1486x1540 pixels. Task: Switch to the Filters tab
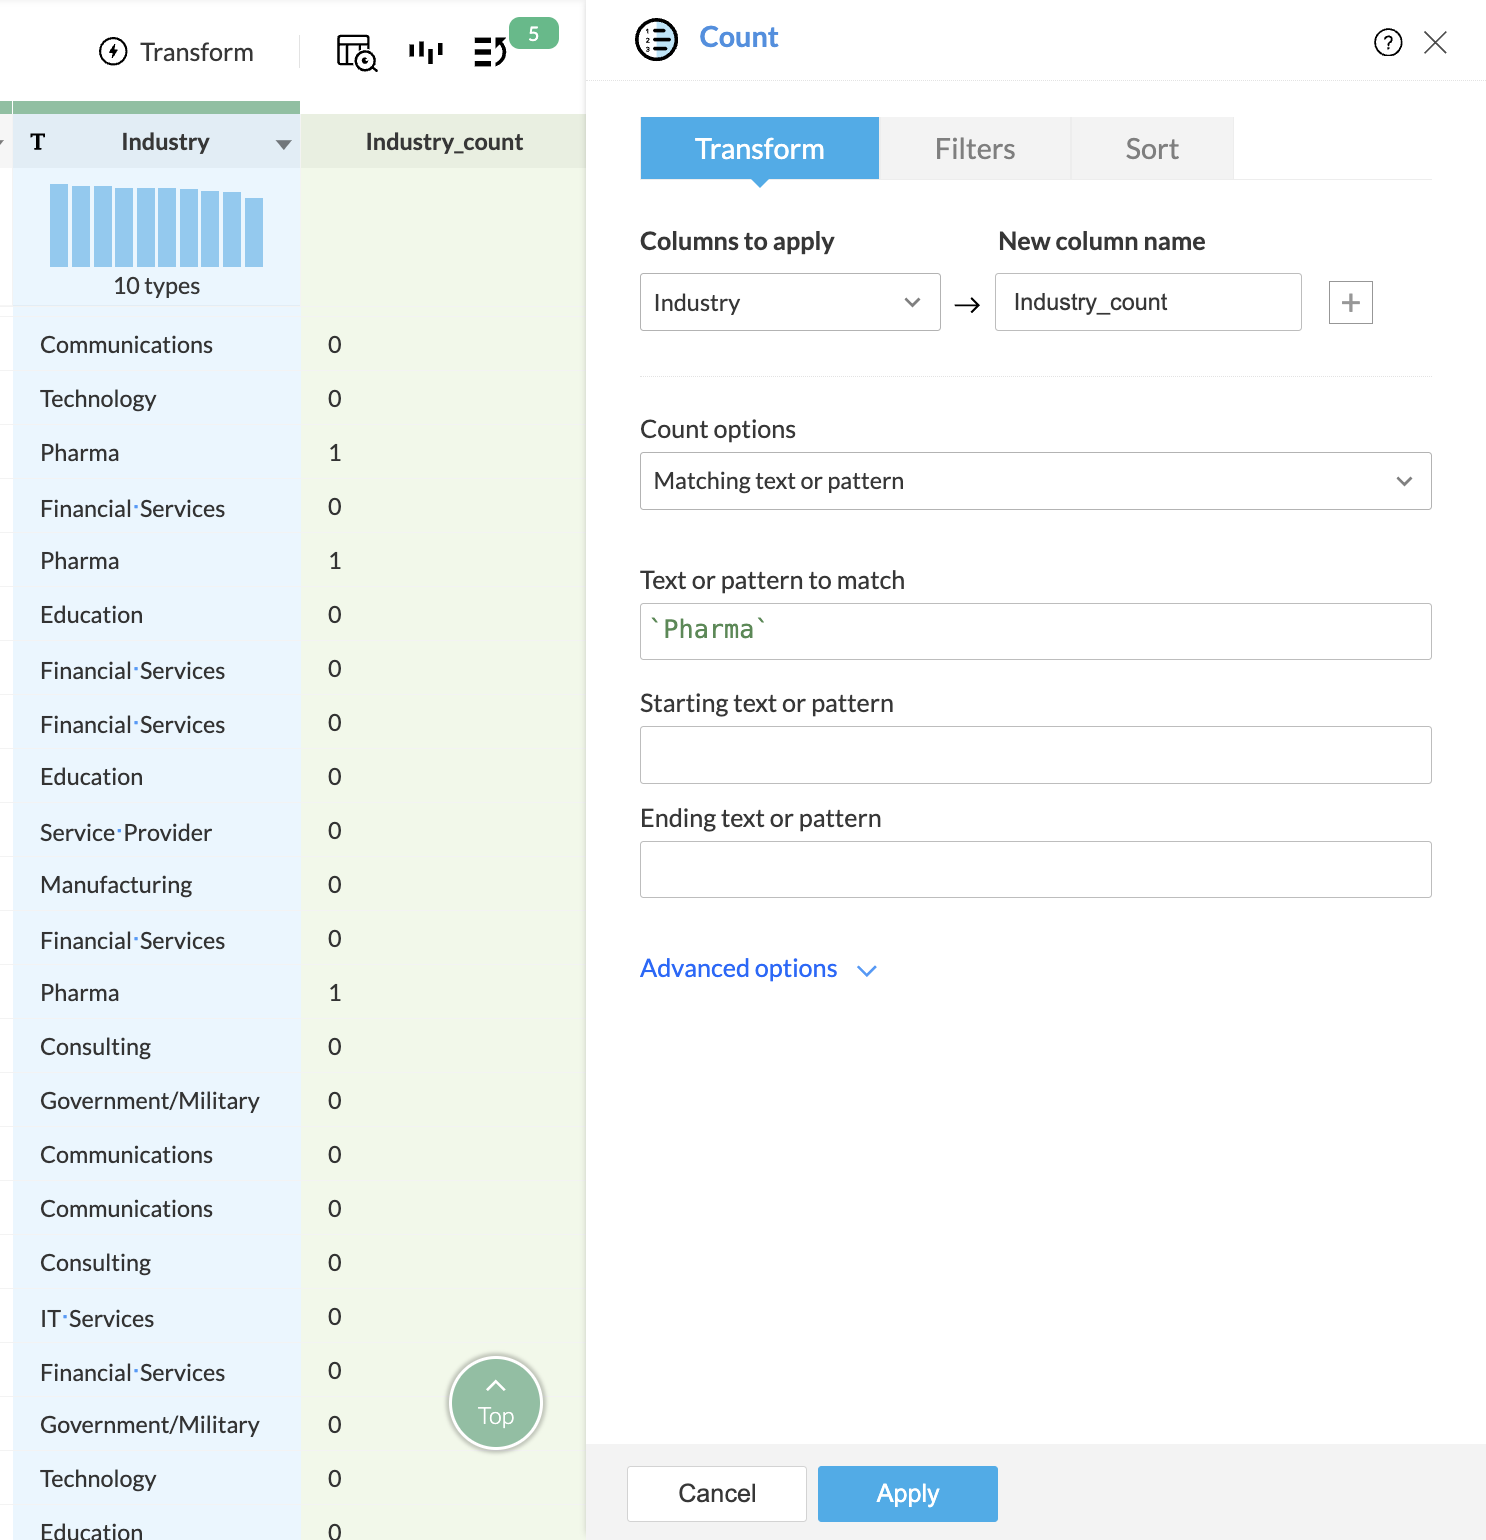974,149
